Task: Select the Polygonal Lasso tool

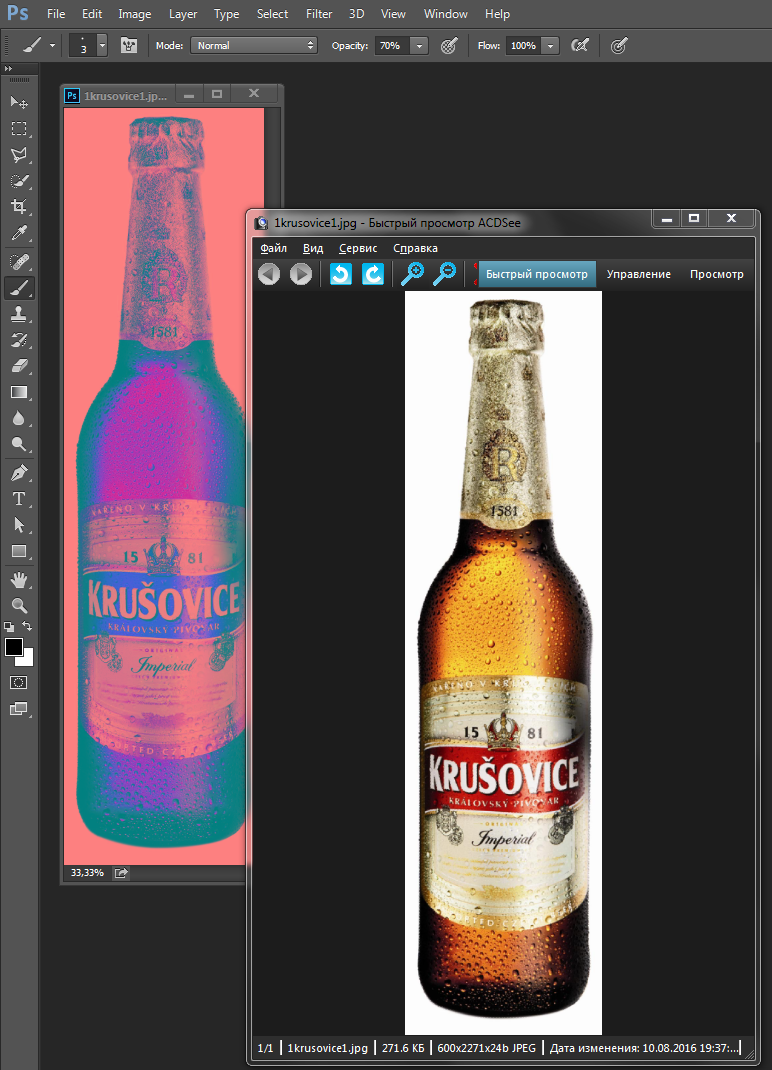Action: click(x=19, y=155)
